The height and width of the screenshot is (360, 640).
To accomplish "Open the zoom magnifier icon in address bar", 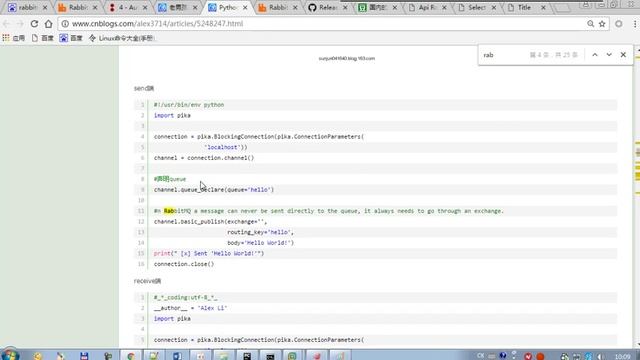I will (x=590, y=24).
